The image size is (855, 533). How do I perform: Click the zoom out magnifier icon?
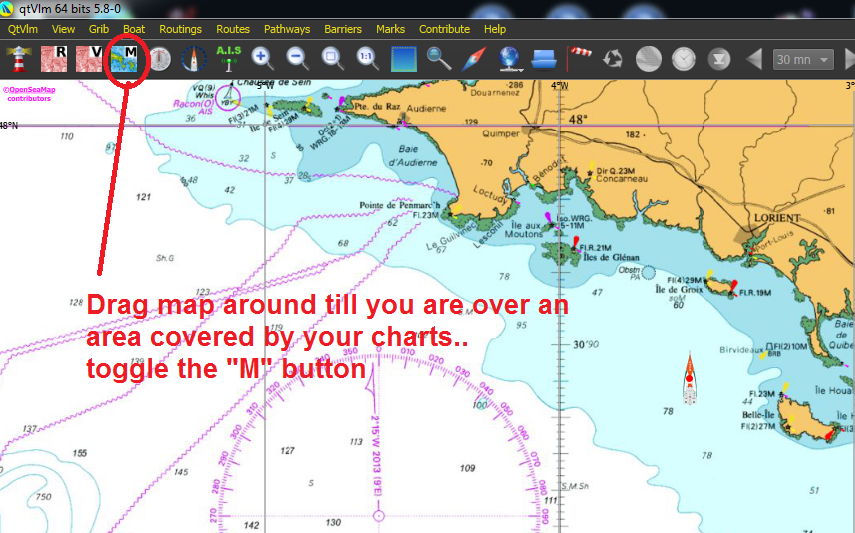pyautogui.click(x=298, y=58)
